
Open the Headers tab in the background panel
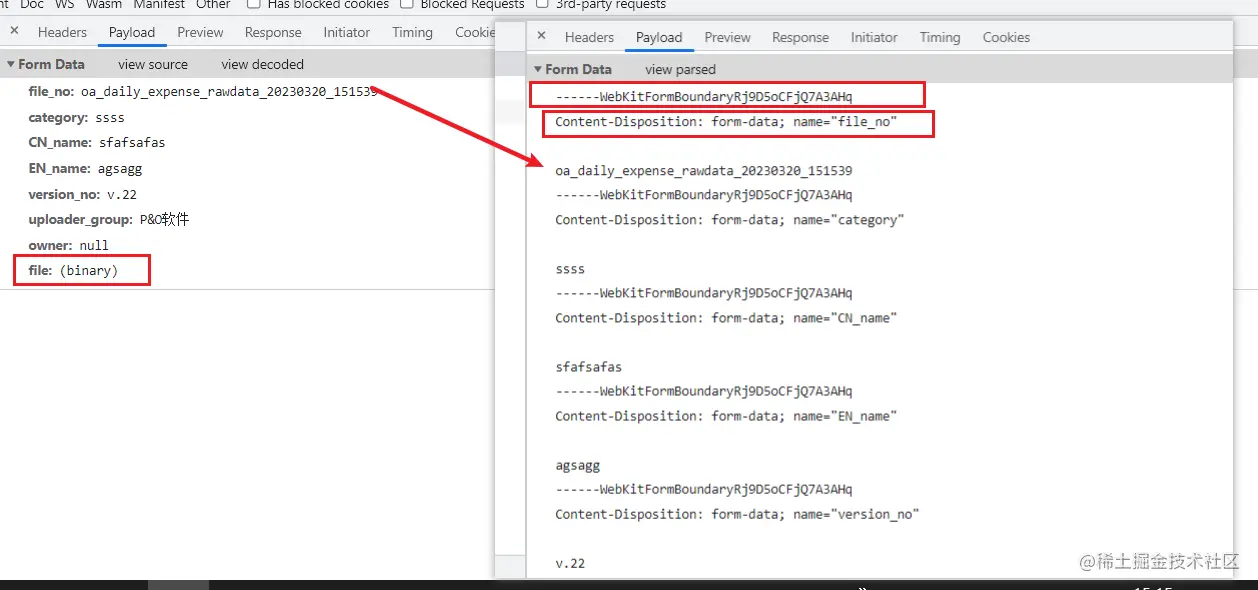(x=62, y=32)
